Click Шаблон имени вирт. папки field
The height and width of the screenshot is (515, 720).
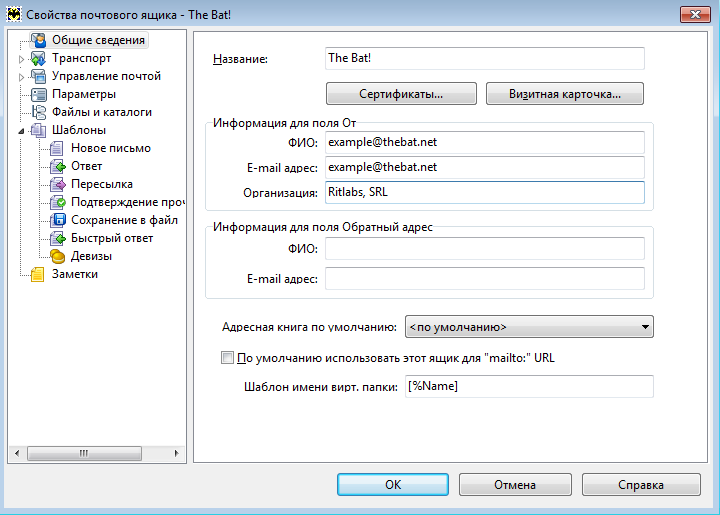pyautogui.click(x=529, y=386)
